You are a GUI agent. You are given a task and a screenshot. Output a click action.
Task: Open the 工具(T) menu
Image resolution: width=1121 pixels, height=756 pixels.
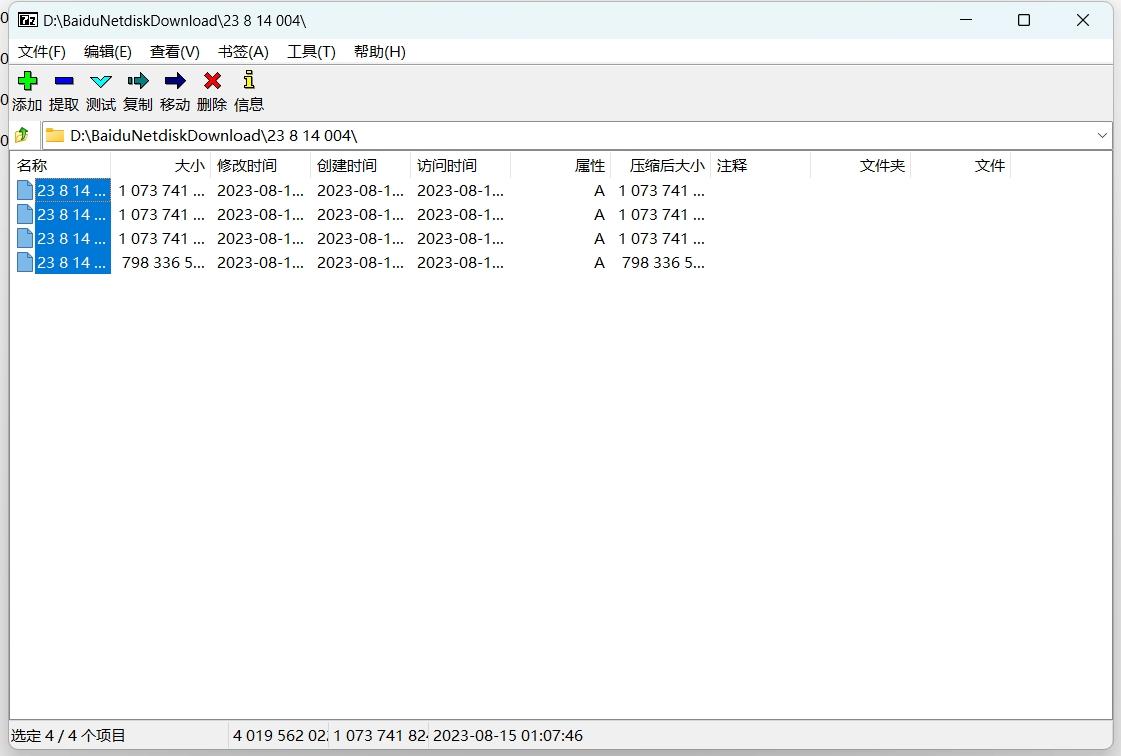pos(311,52)
